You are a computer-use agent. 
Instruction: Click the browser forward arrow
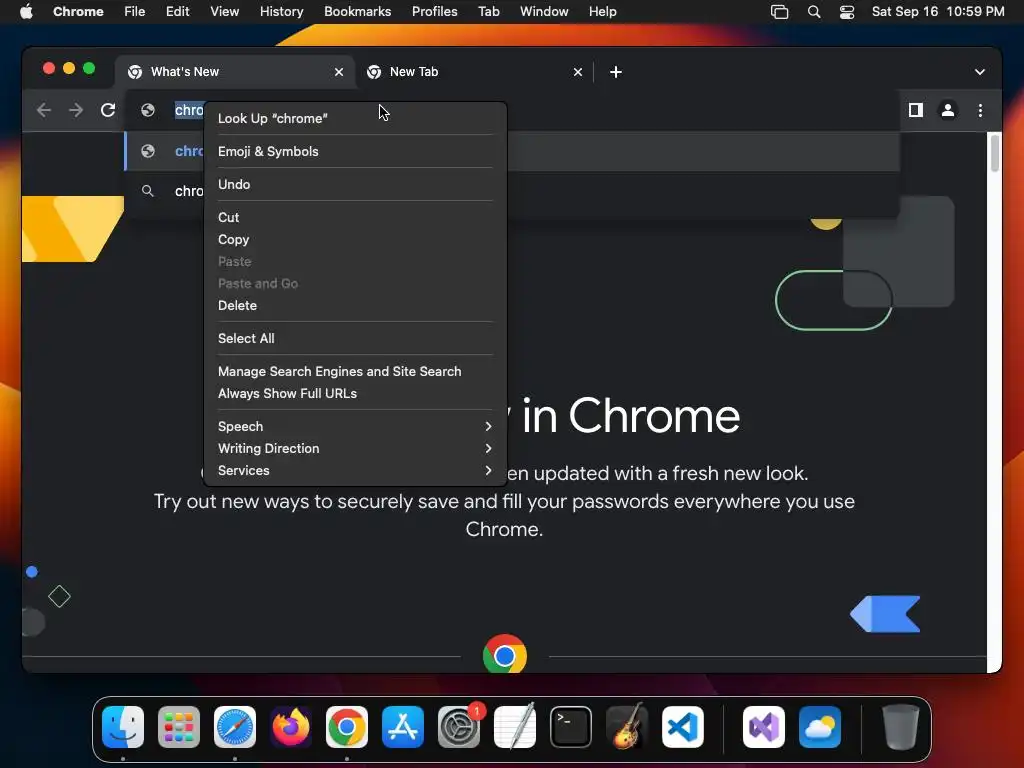point(76,110)
